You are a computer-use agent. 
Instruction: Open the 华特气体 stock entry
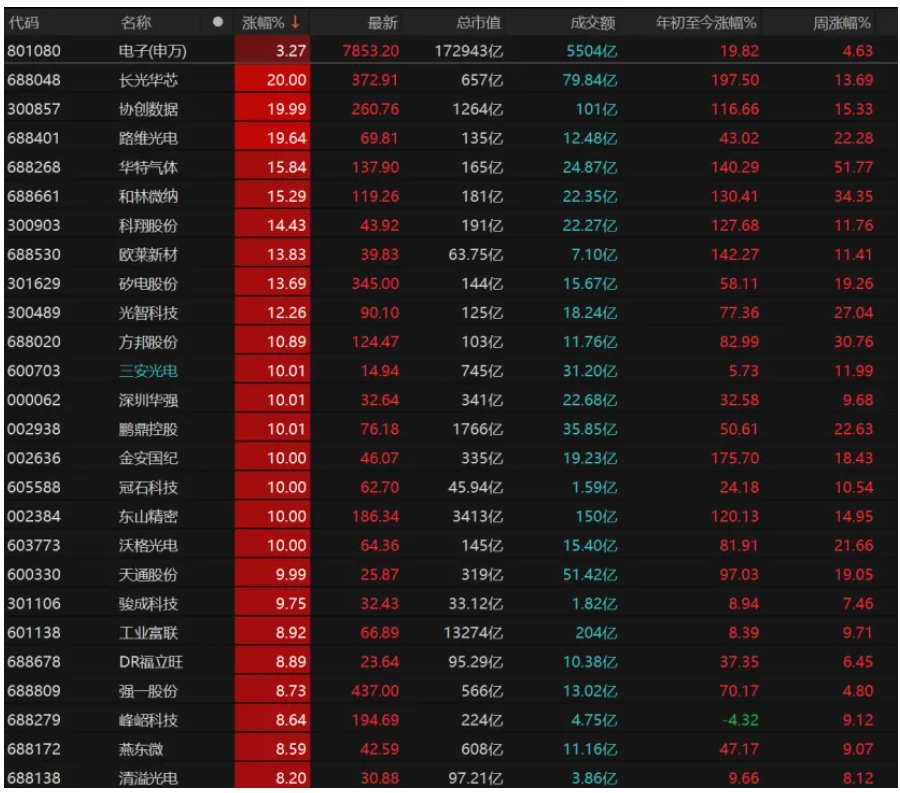(148, 167)
